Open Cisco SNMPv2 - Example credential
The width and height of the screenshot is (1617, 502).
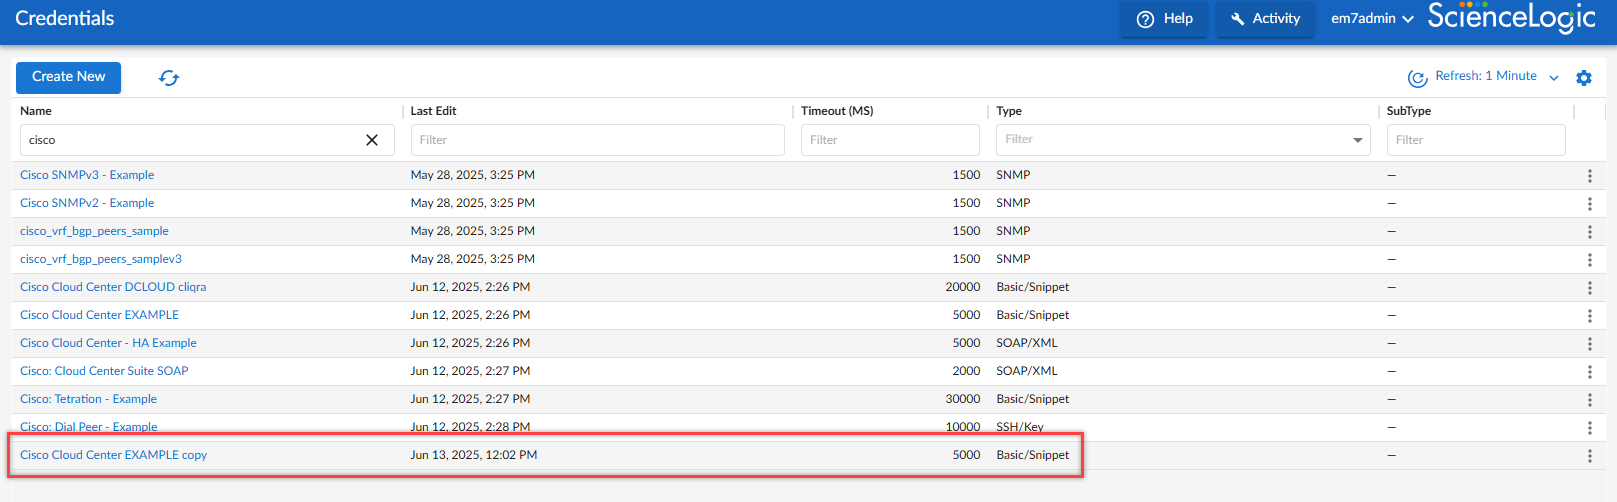coord(87,203)
